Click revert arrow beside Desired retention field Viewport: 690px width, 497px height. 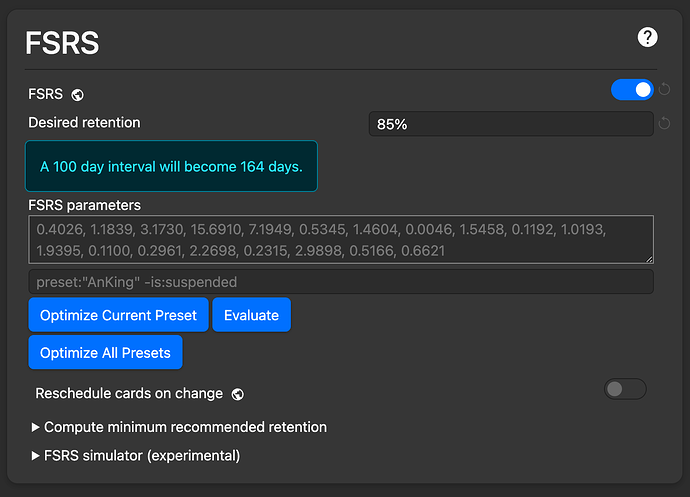664,124
